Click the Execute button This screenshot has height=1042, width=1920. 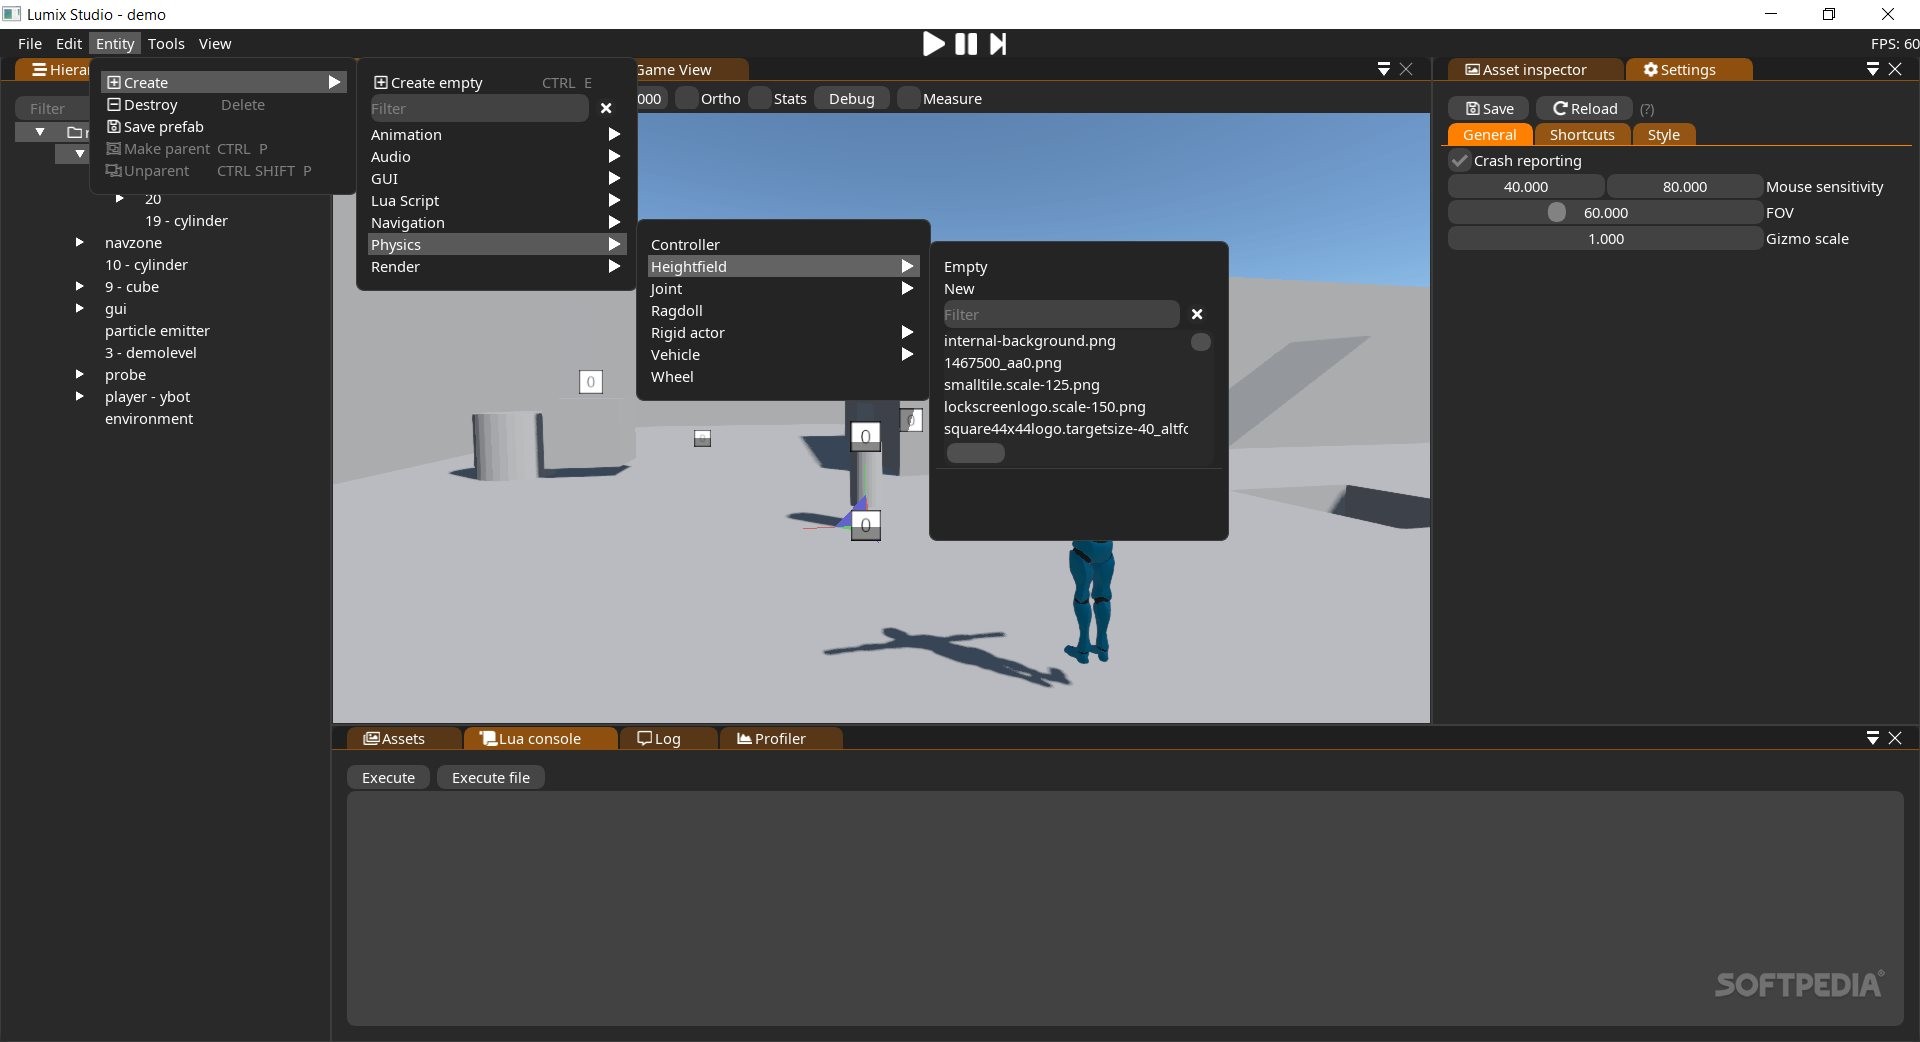(388, 777)
